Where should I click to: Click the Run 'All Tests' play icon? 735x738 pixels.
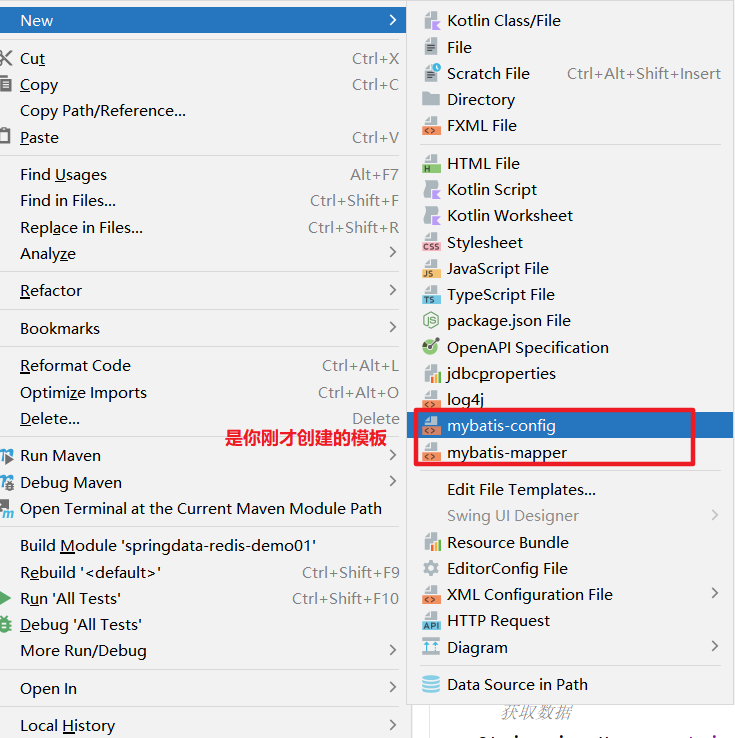click(x=5, y=598)
